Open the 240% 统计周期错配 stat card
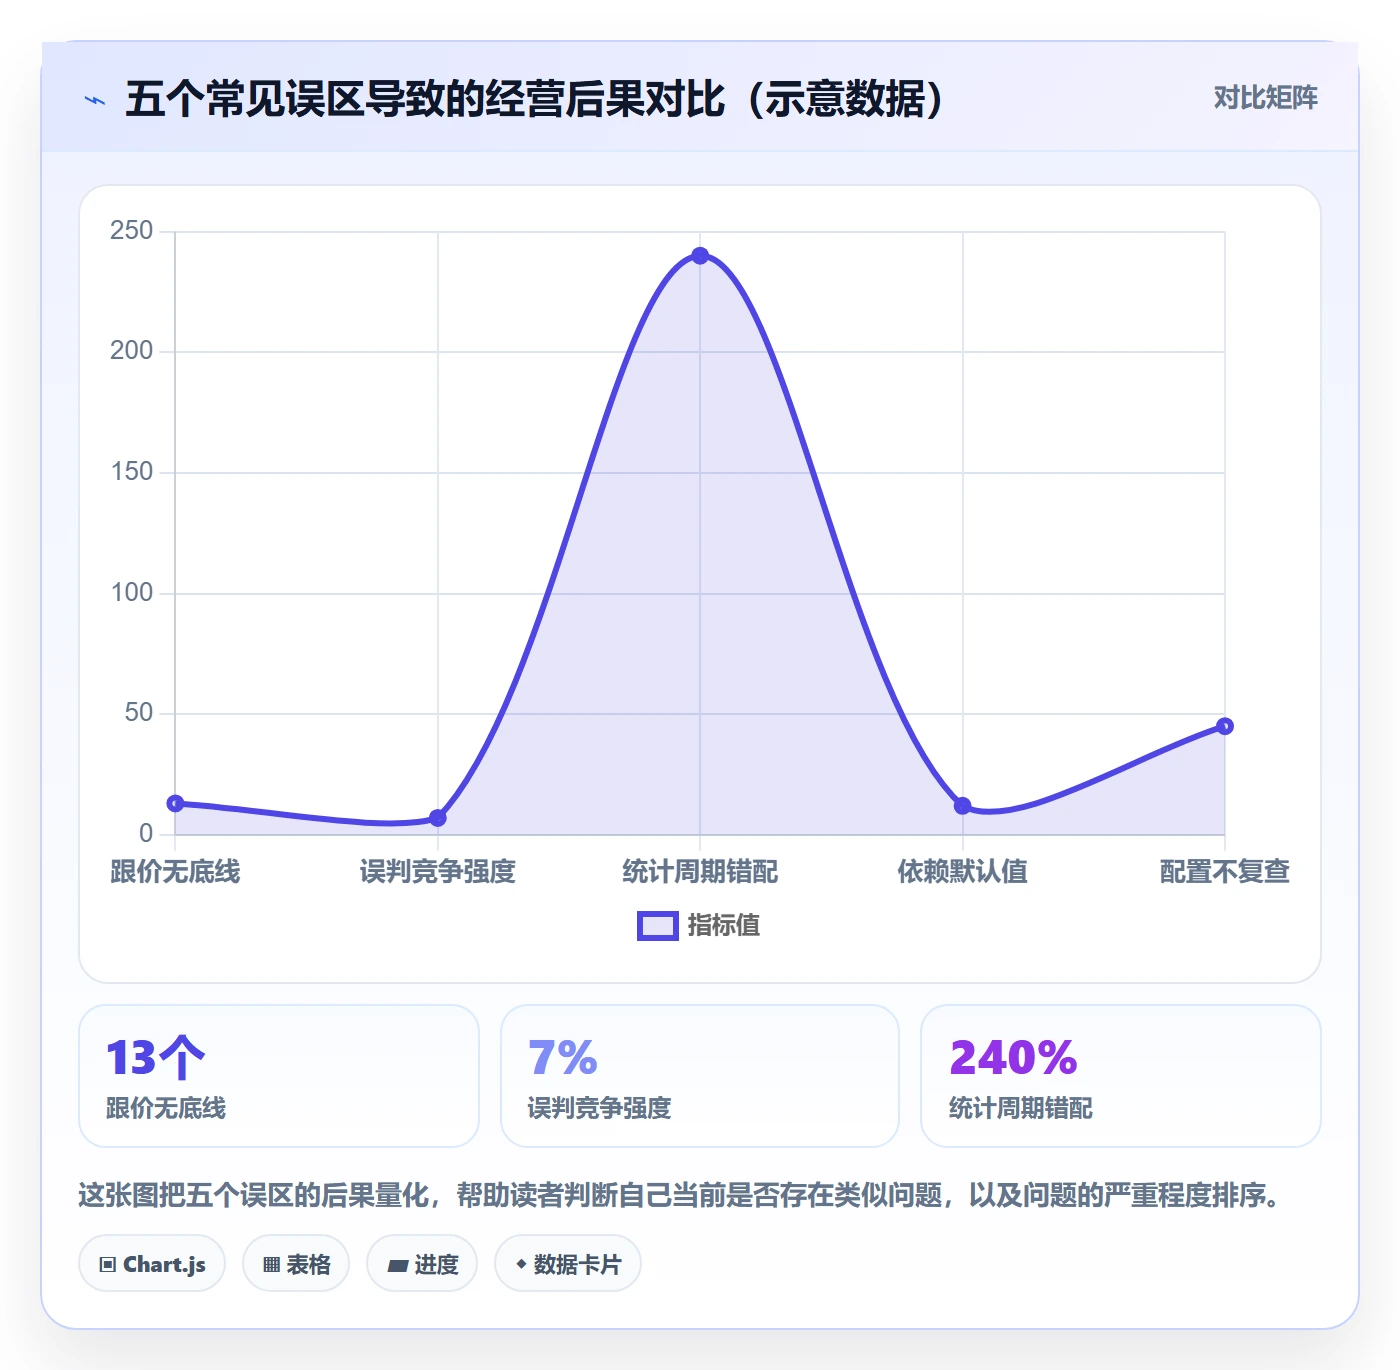The width and height of the screenshot is (1400, 1370). pyautogui.click(x=1121, y=1076)
